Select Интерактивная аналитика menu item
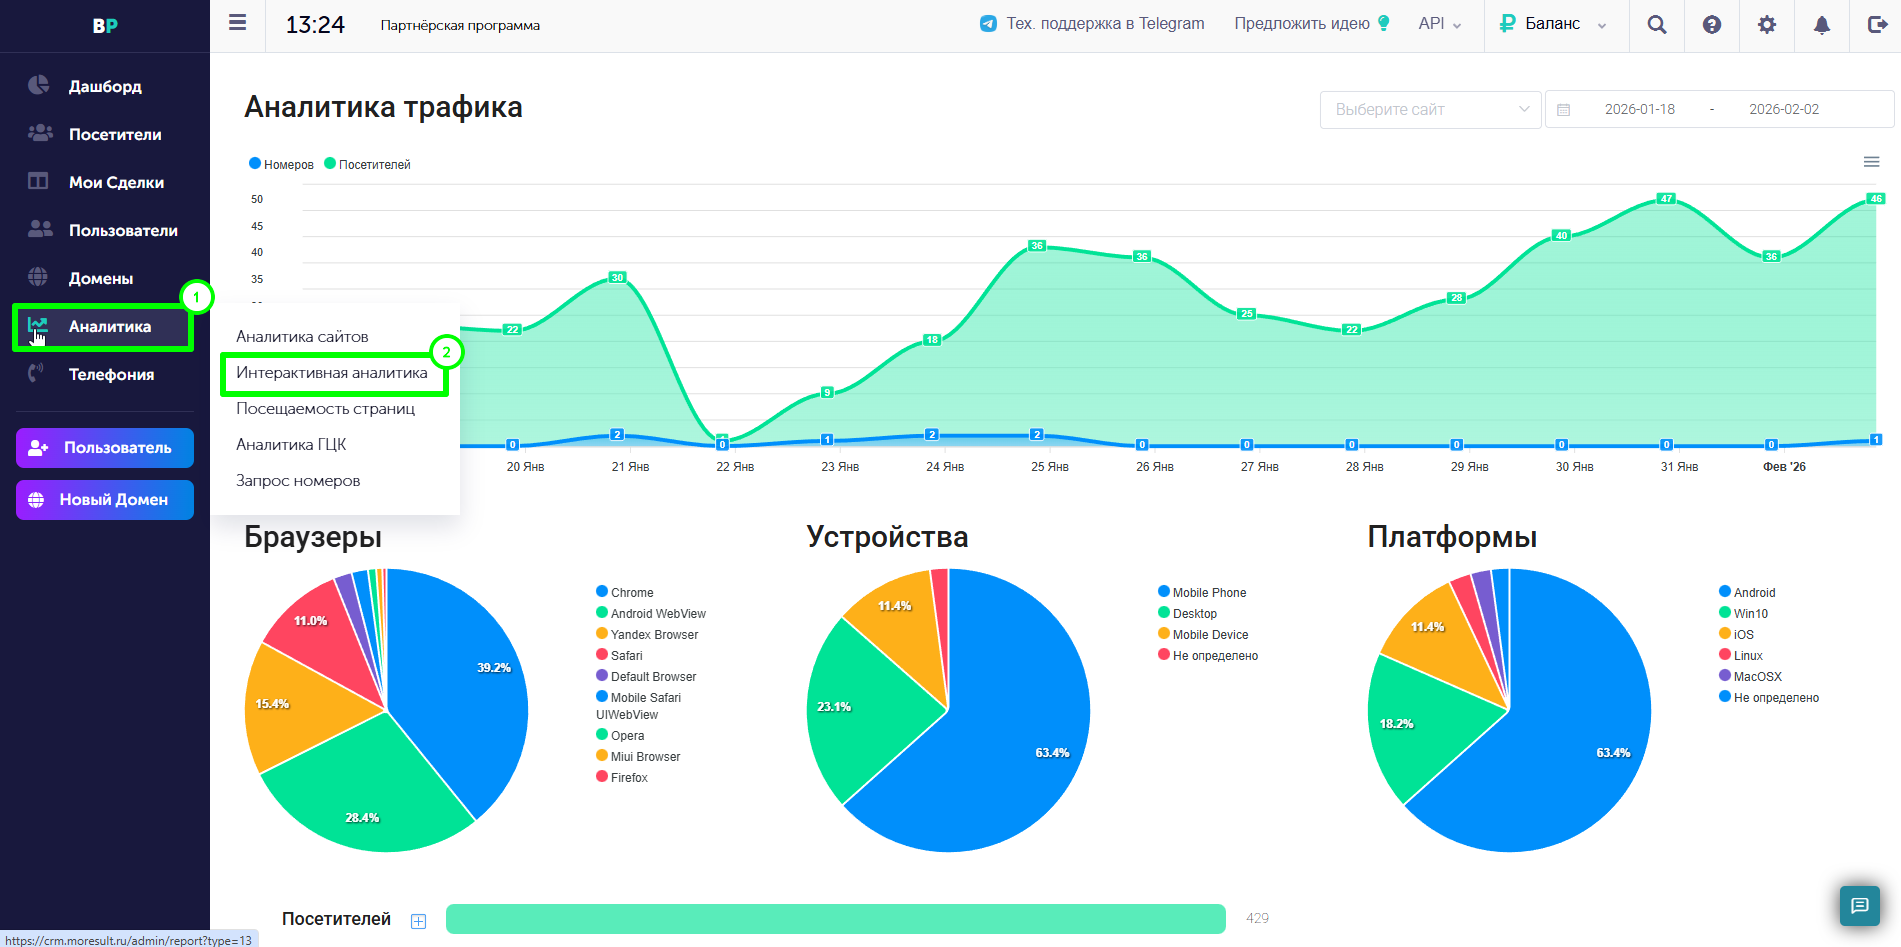Viewport: 1901px width, 947px height. 332,373
